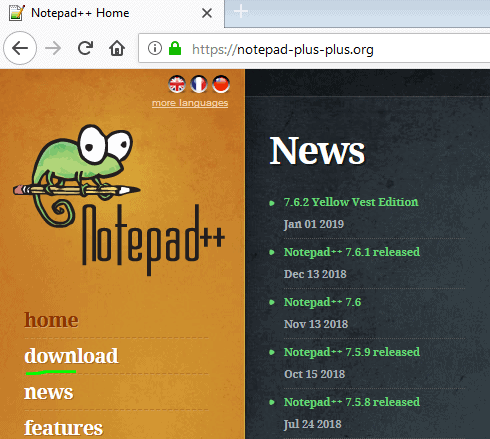Click the date Jul 24 2018
Viewport: 490px width, 439px height.
(x=313, y=424)
